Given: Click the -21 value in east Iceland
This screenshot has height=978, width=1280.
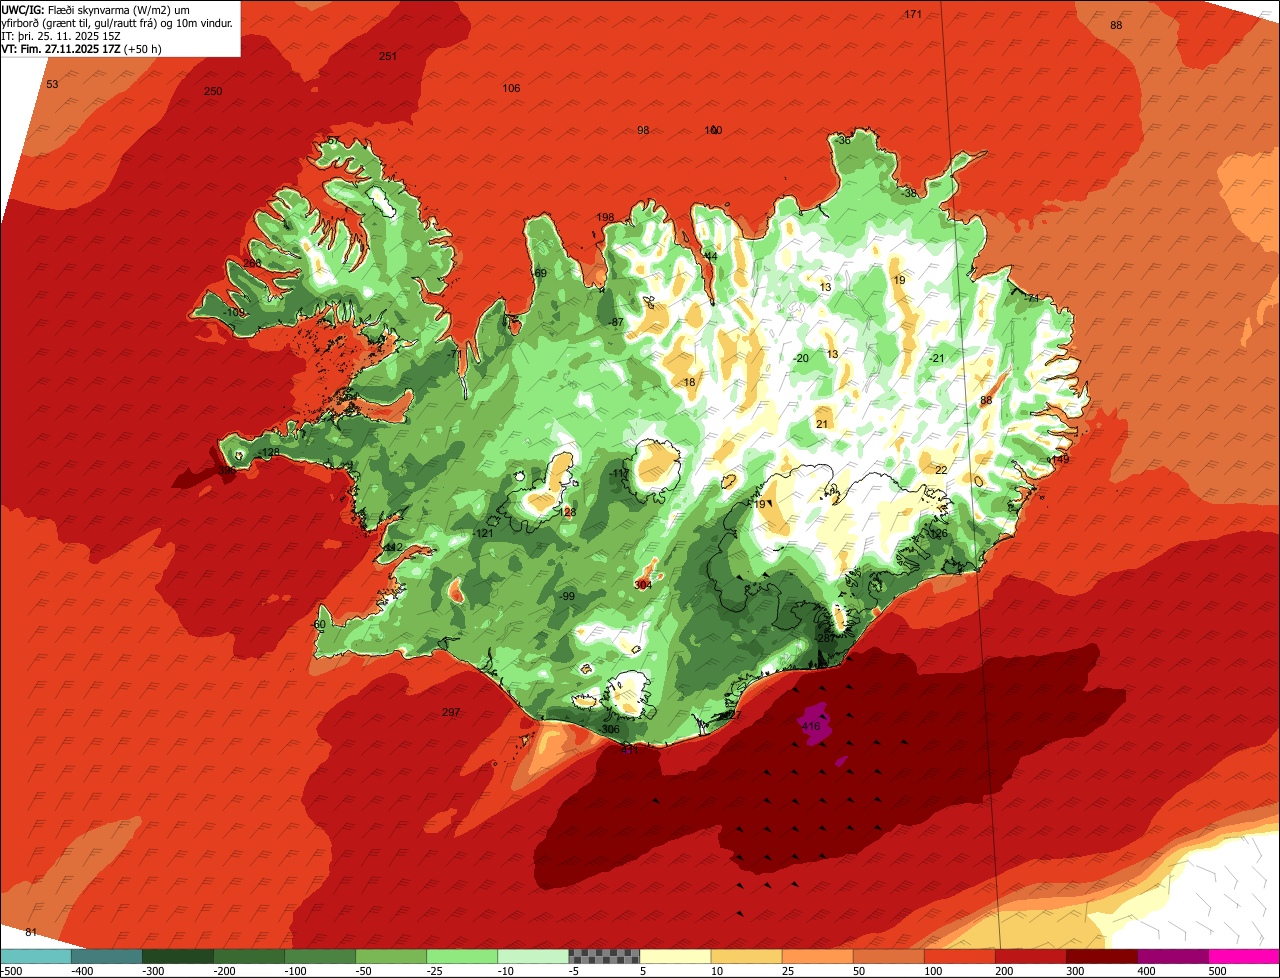Looking at the screenshot, I should (x=936, y=358).
